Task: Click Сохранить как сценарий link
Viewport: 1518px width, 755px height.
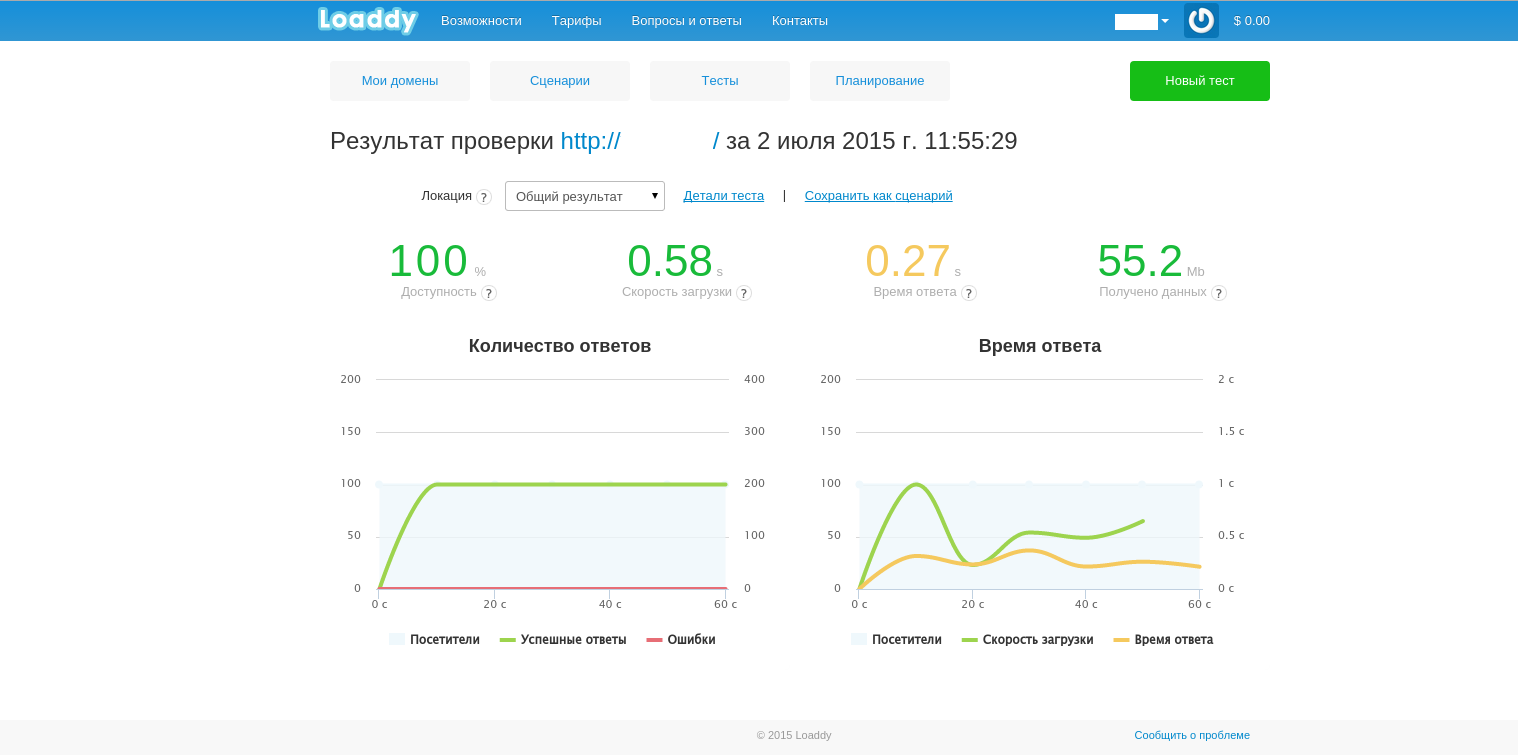Action: 878,196
